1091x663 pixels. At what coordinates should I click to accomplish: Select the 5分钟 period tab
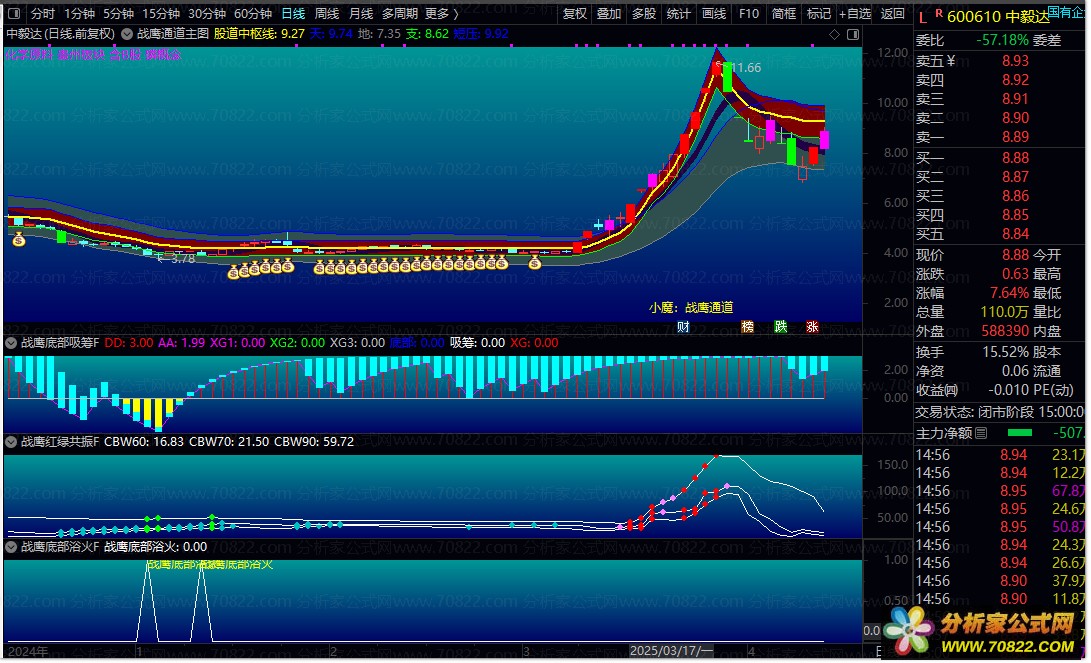[x=118, y=13]
